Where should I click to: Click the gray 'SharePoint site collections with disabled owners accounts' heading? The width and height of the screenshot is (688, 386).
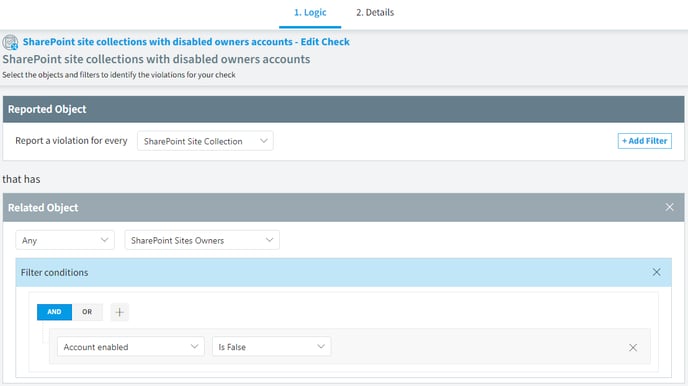(156, 59)
